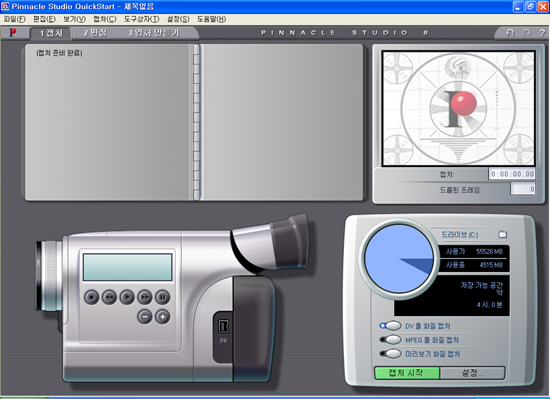The width and height of the screenshot is (550, 399).
Task: Click the Pinnacle red P logo icon
Action: (13, 33)
